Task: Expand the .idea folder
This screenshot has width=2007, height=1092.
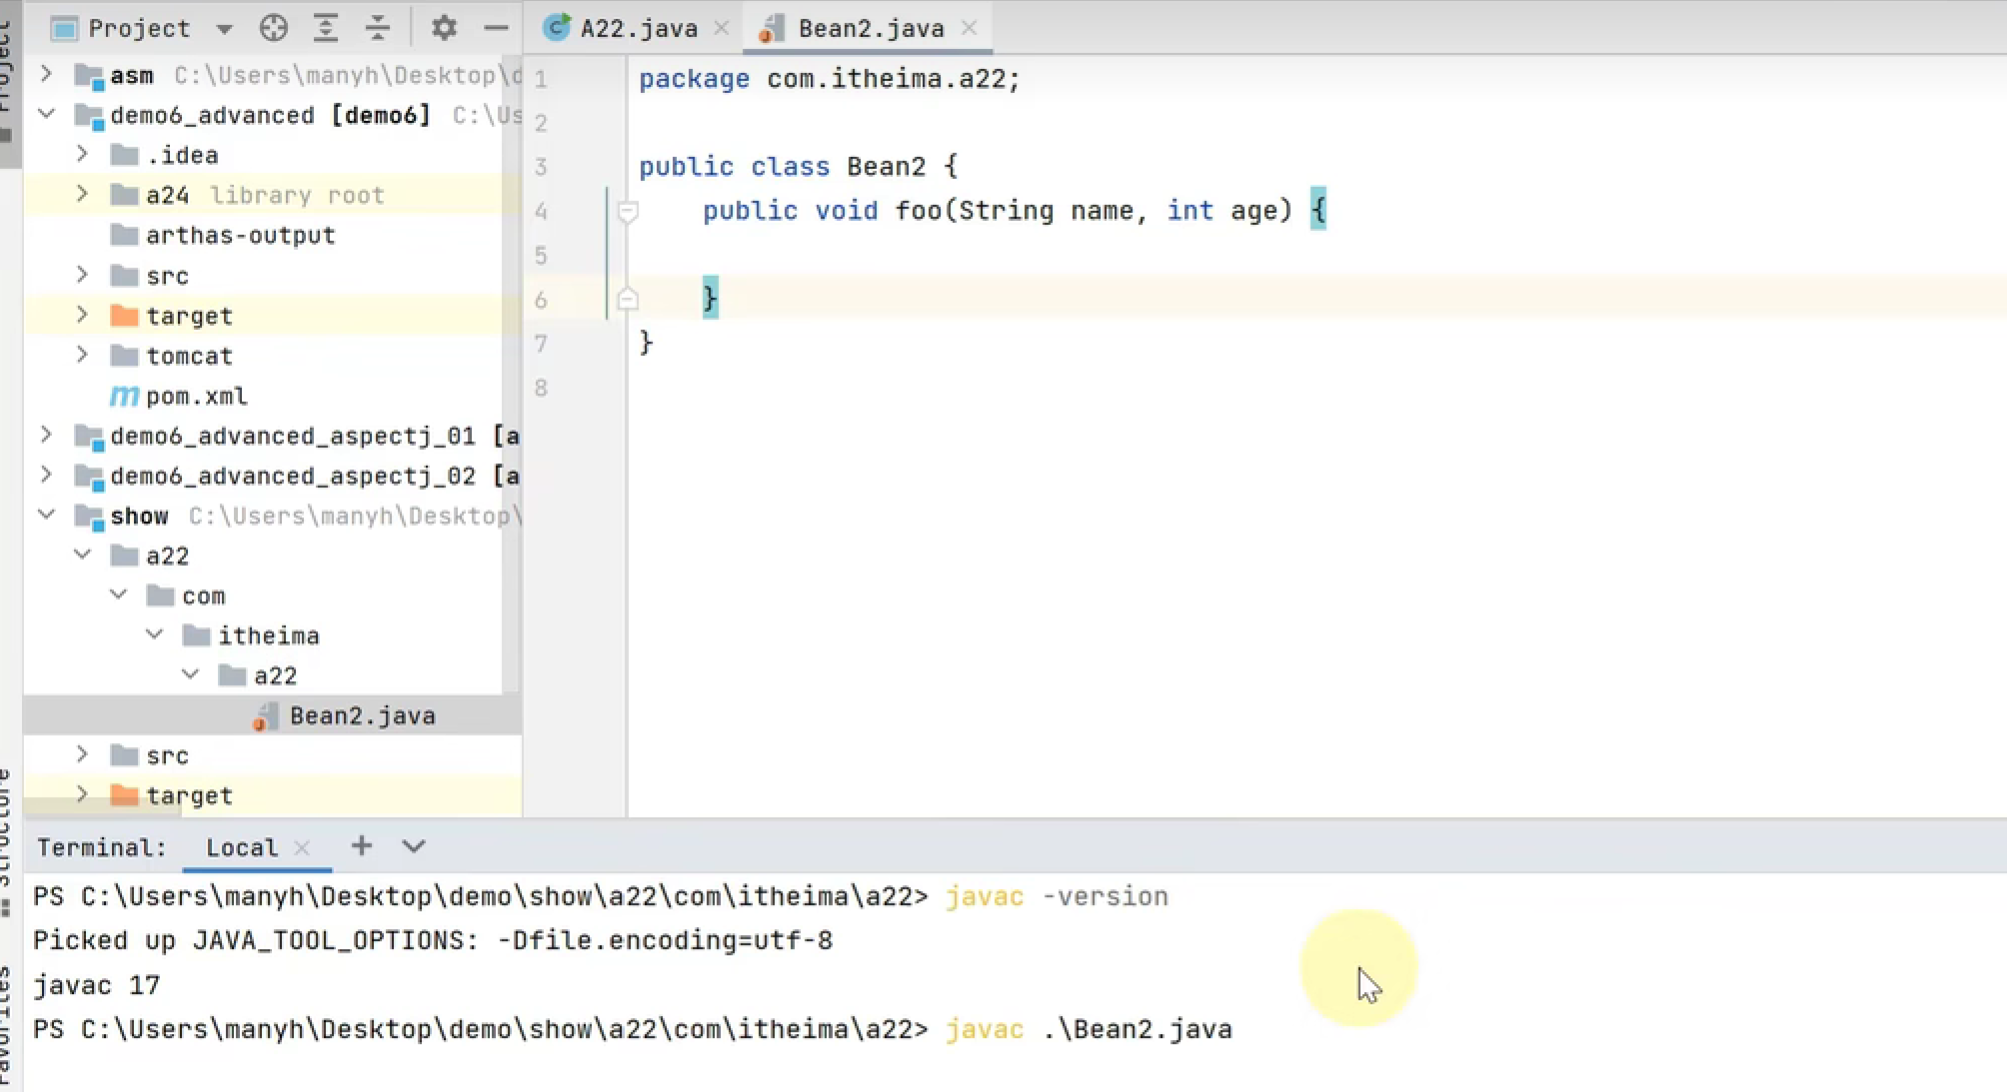Action: pos(82,154)
